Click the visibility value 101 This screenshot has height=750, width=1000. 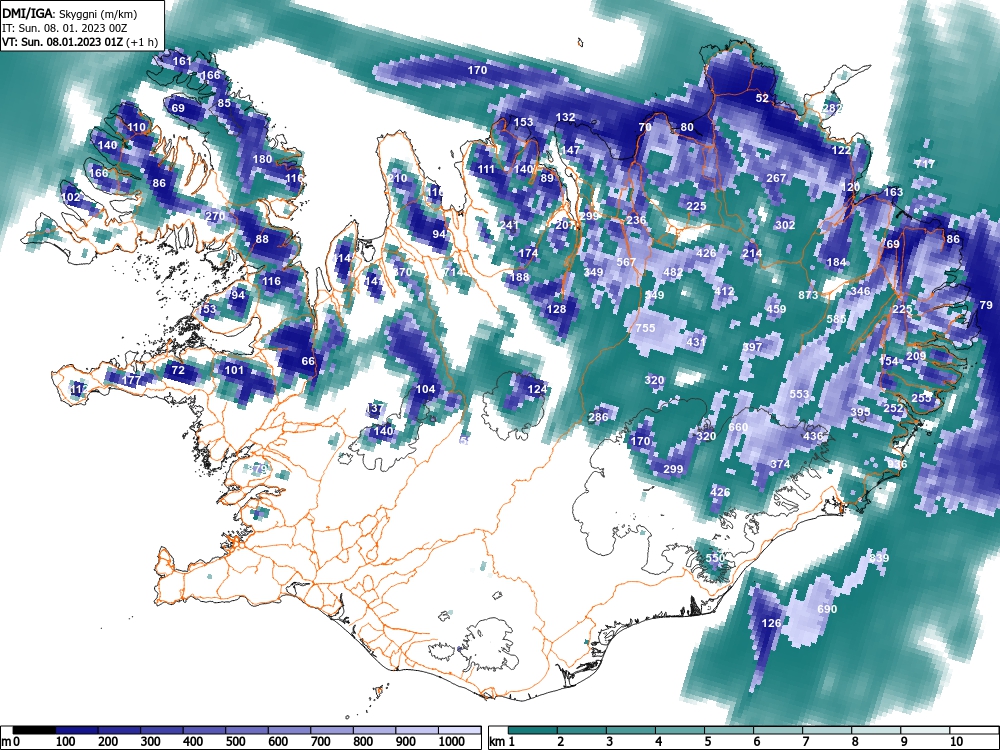[234, 370]
